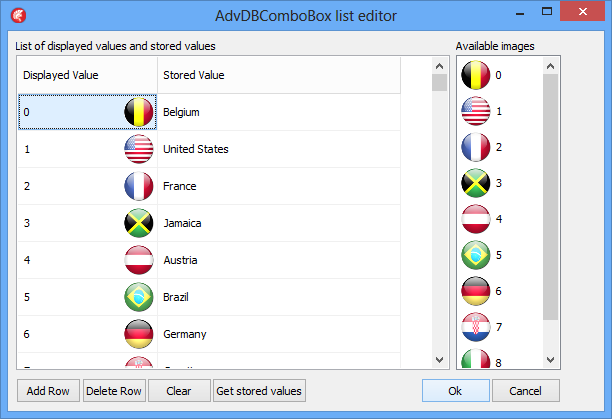This screenshot has height=419, width=612.
Task: Click the Displayed Value column header
Action: 87,75
